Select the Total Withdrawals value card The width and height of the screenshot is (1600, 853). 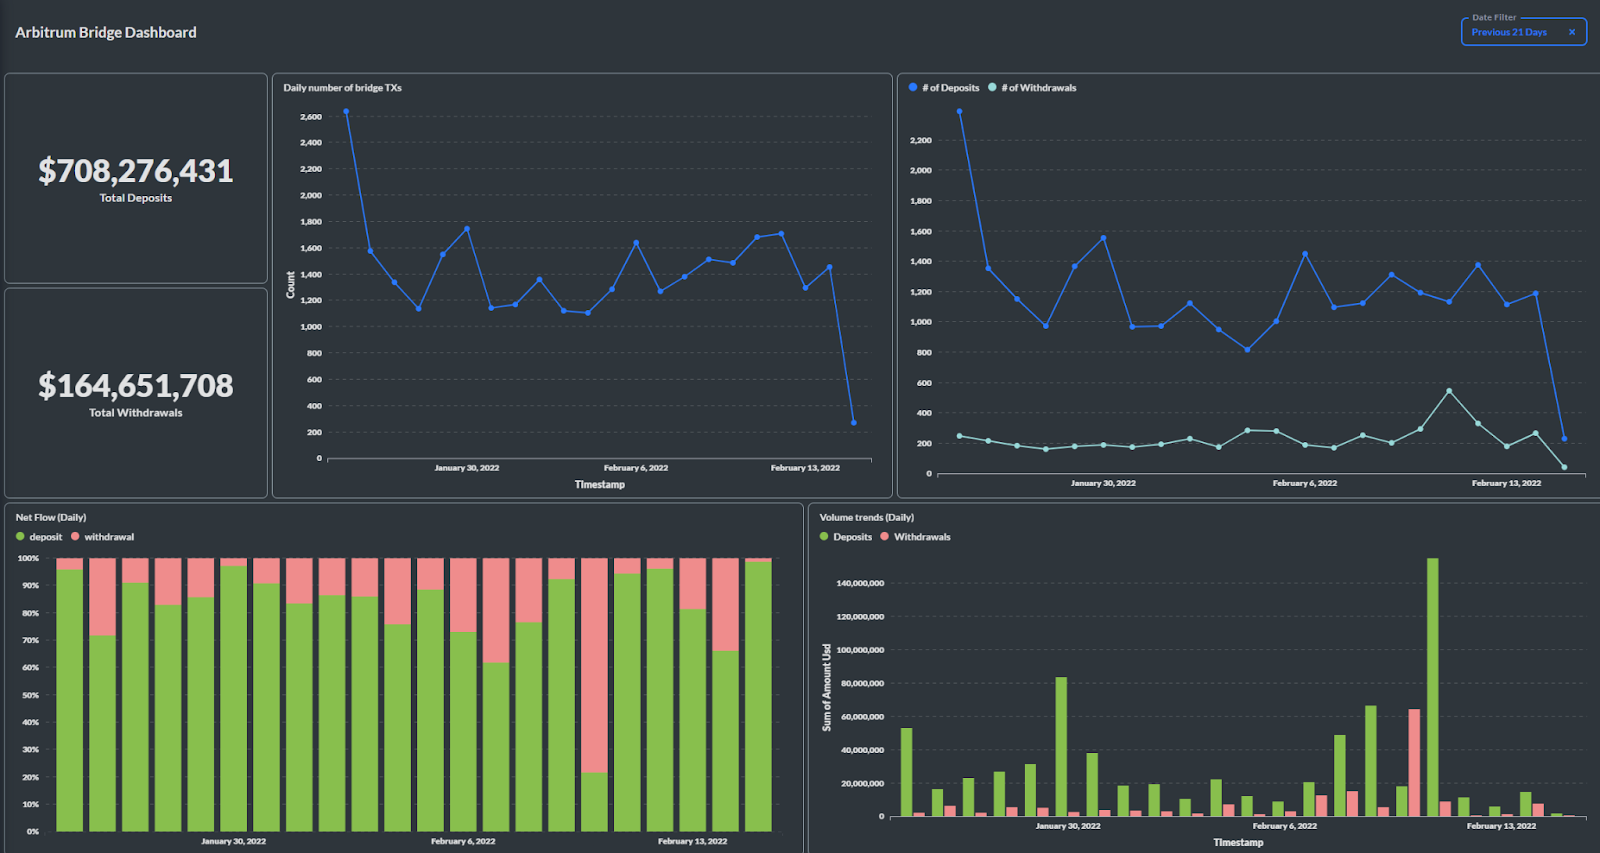[136, 393]
